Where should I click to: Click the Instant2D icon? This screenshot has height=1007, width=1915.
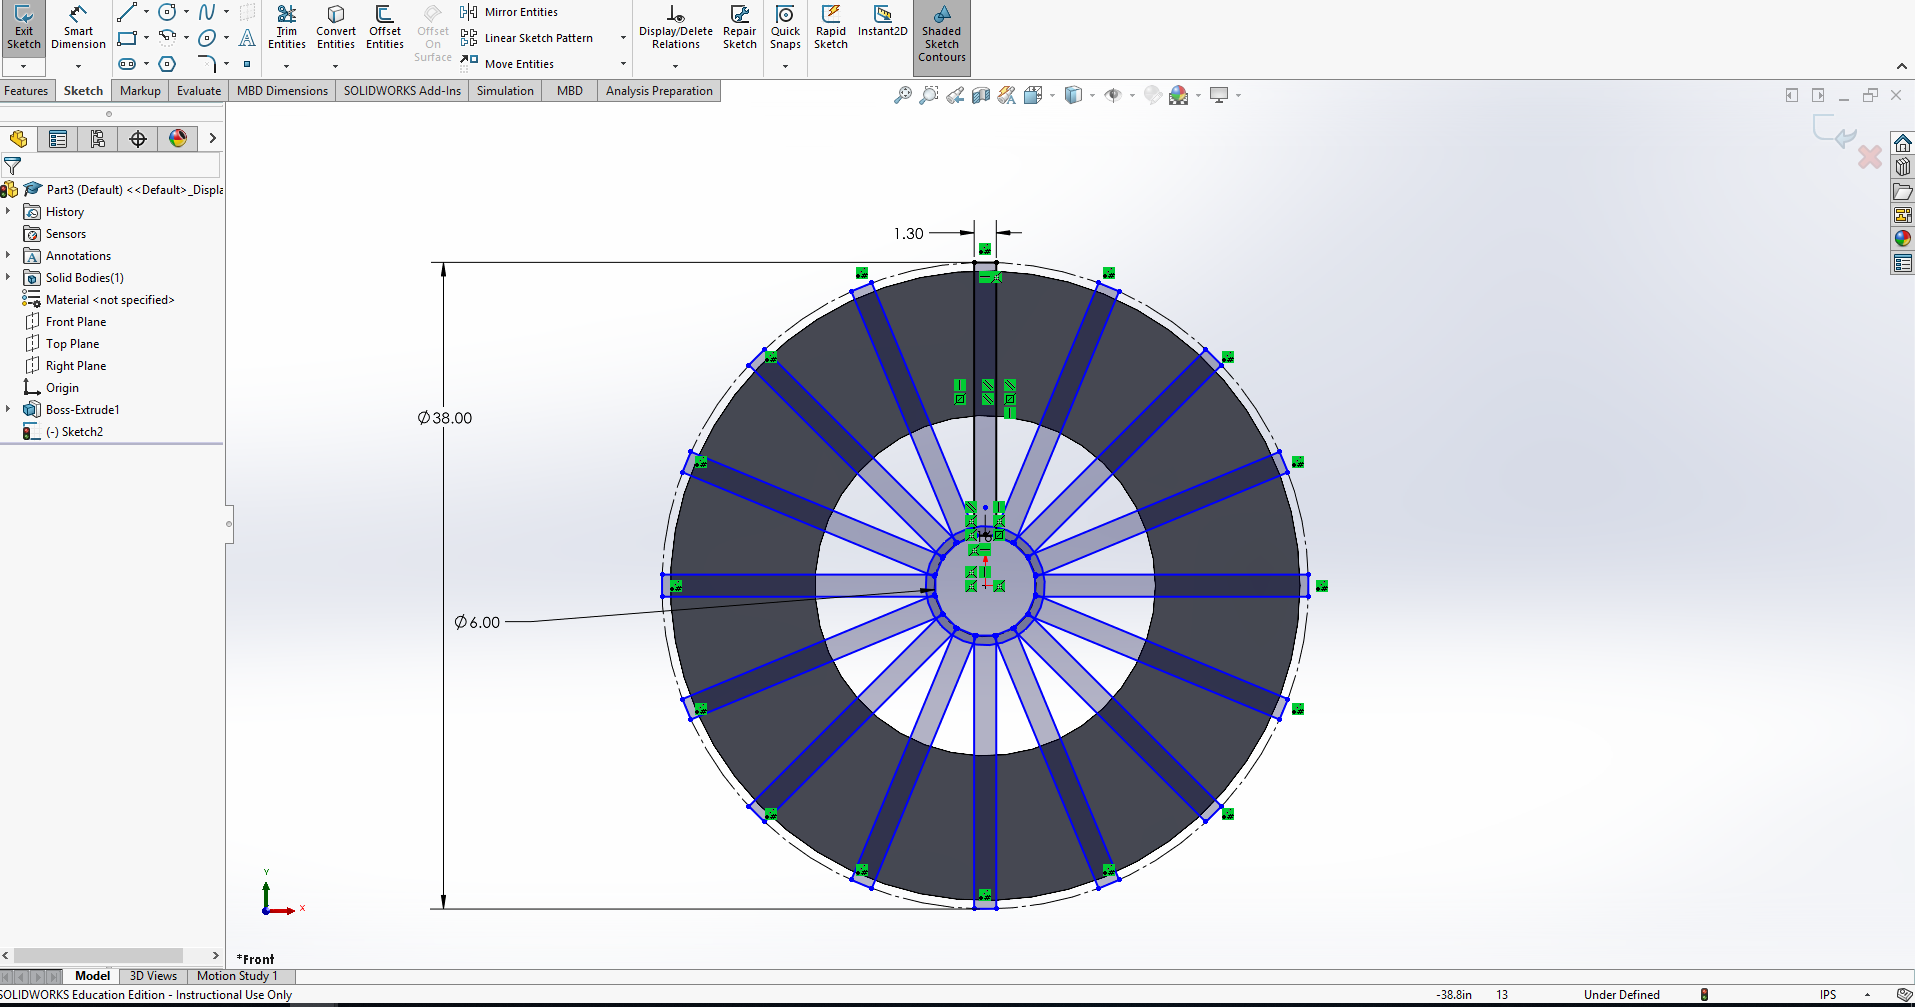(x=882, y=25)
